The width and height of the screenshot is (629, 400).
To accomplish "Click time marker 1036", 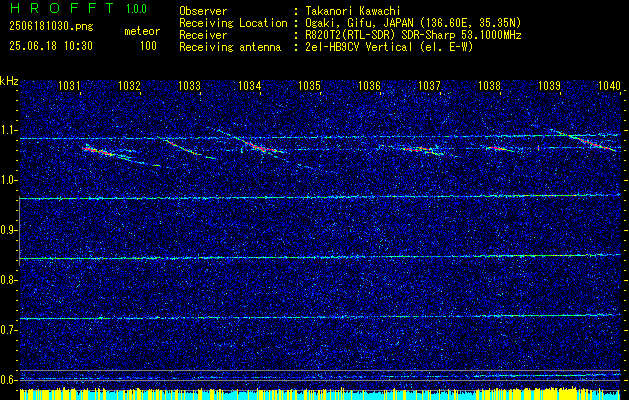I will 369,86.
